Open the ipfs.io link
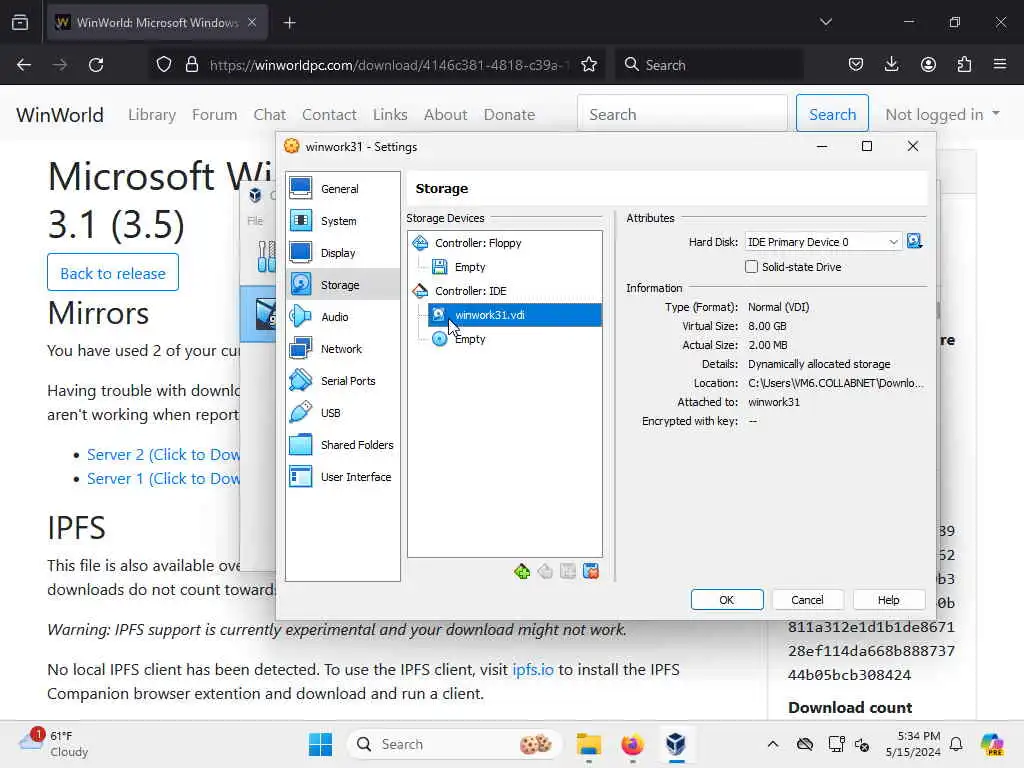The width and height of the screenshot is (1024, 768). click(532, 669)
